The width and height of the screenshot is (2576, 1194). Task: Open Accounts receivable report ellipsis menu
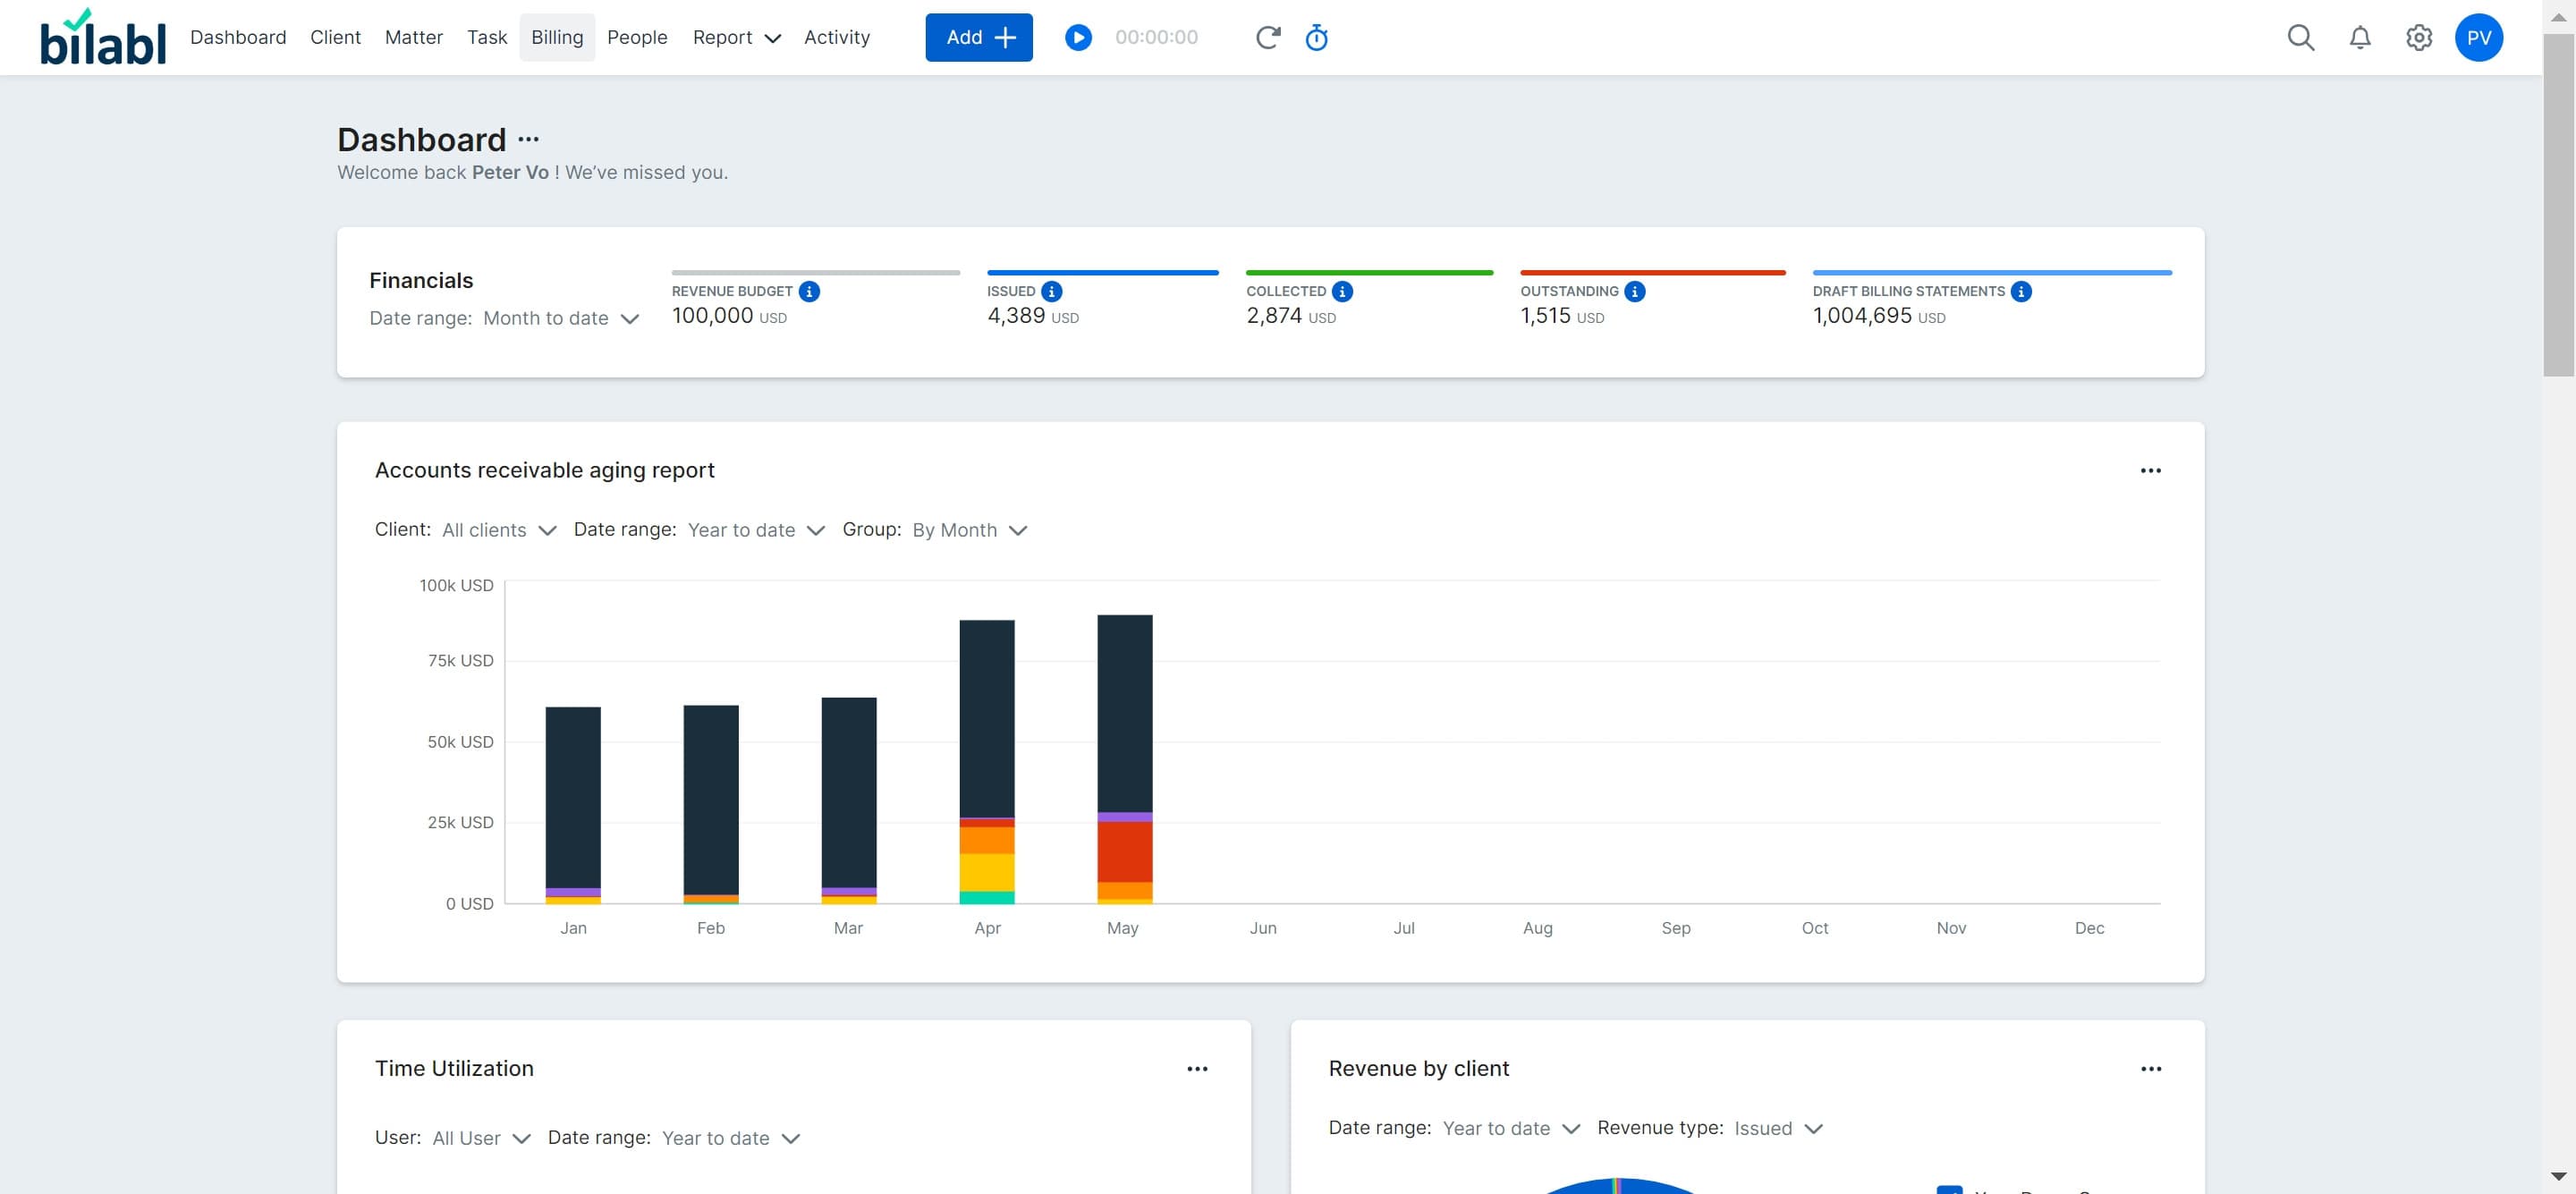(x=2150, y=470)
